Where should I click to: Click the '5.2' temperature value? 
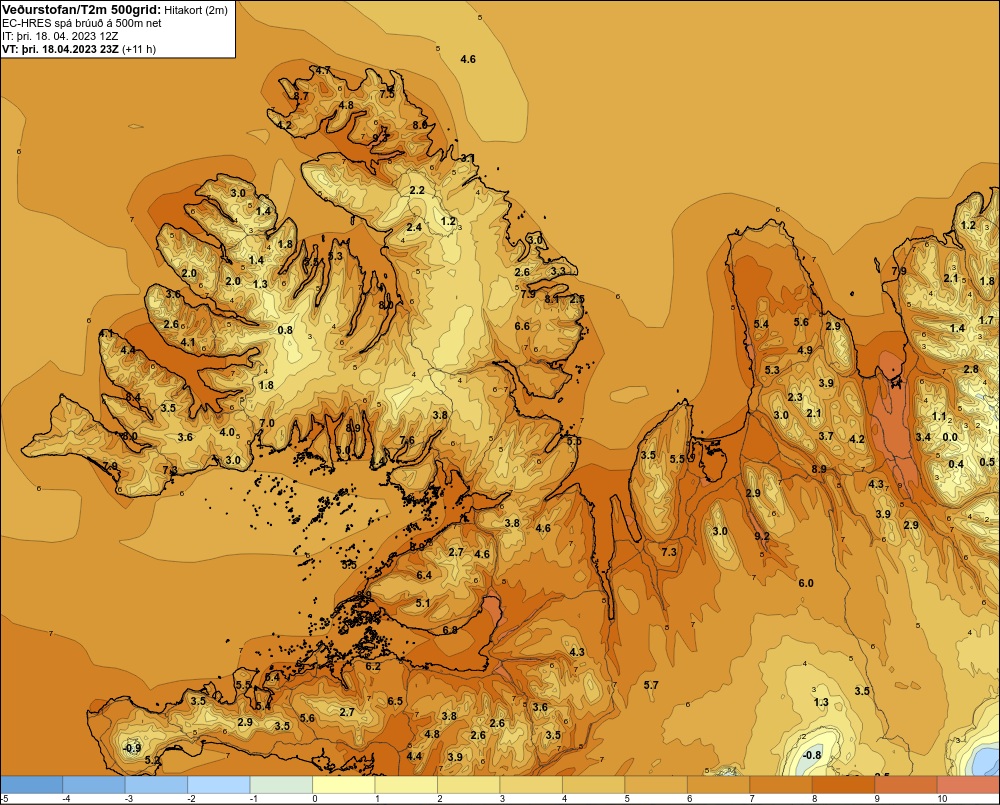coord(152,760)
